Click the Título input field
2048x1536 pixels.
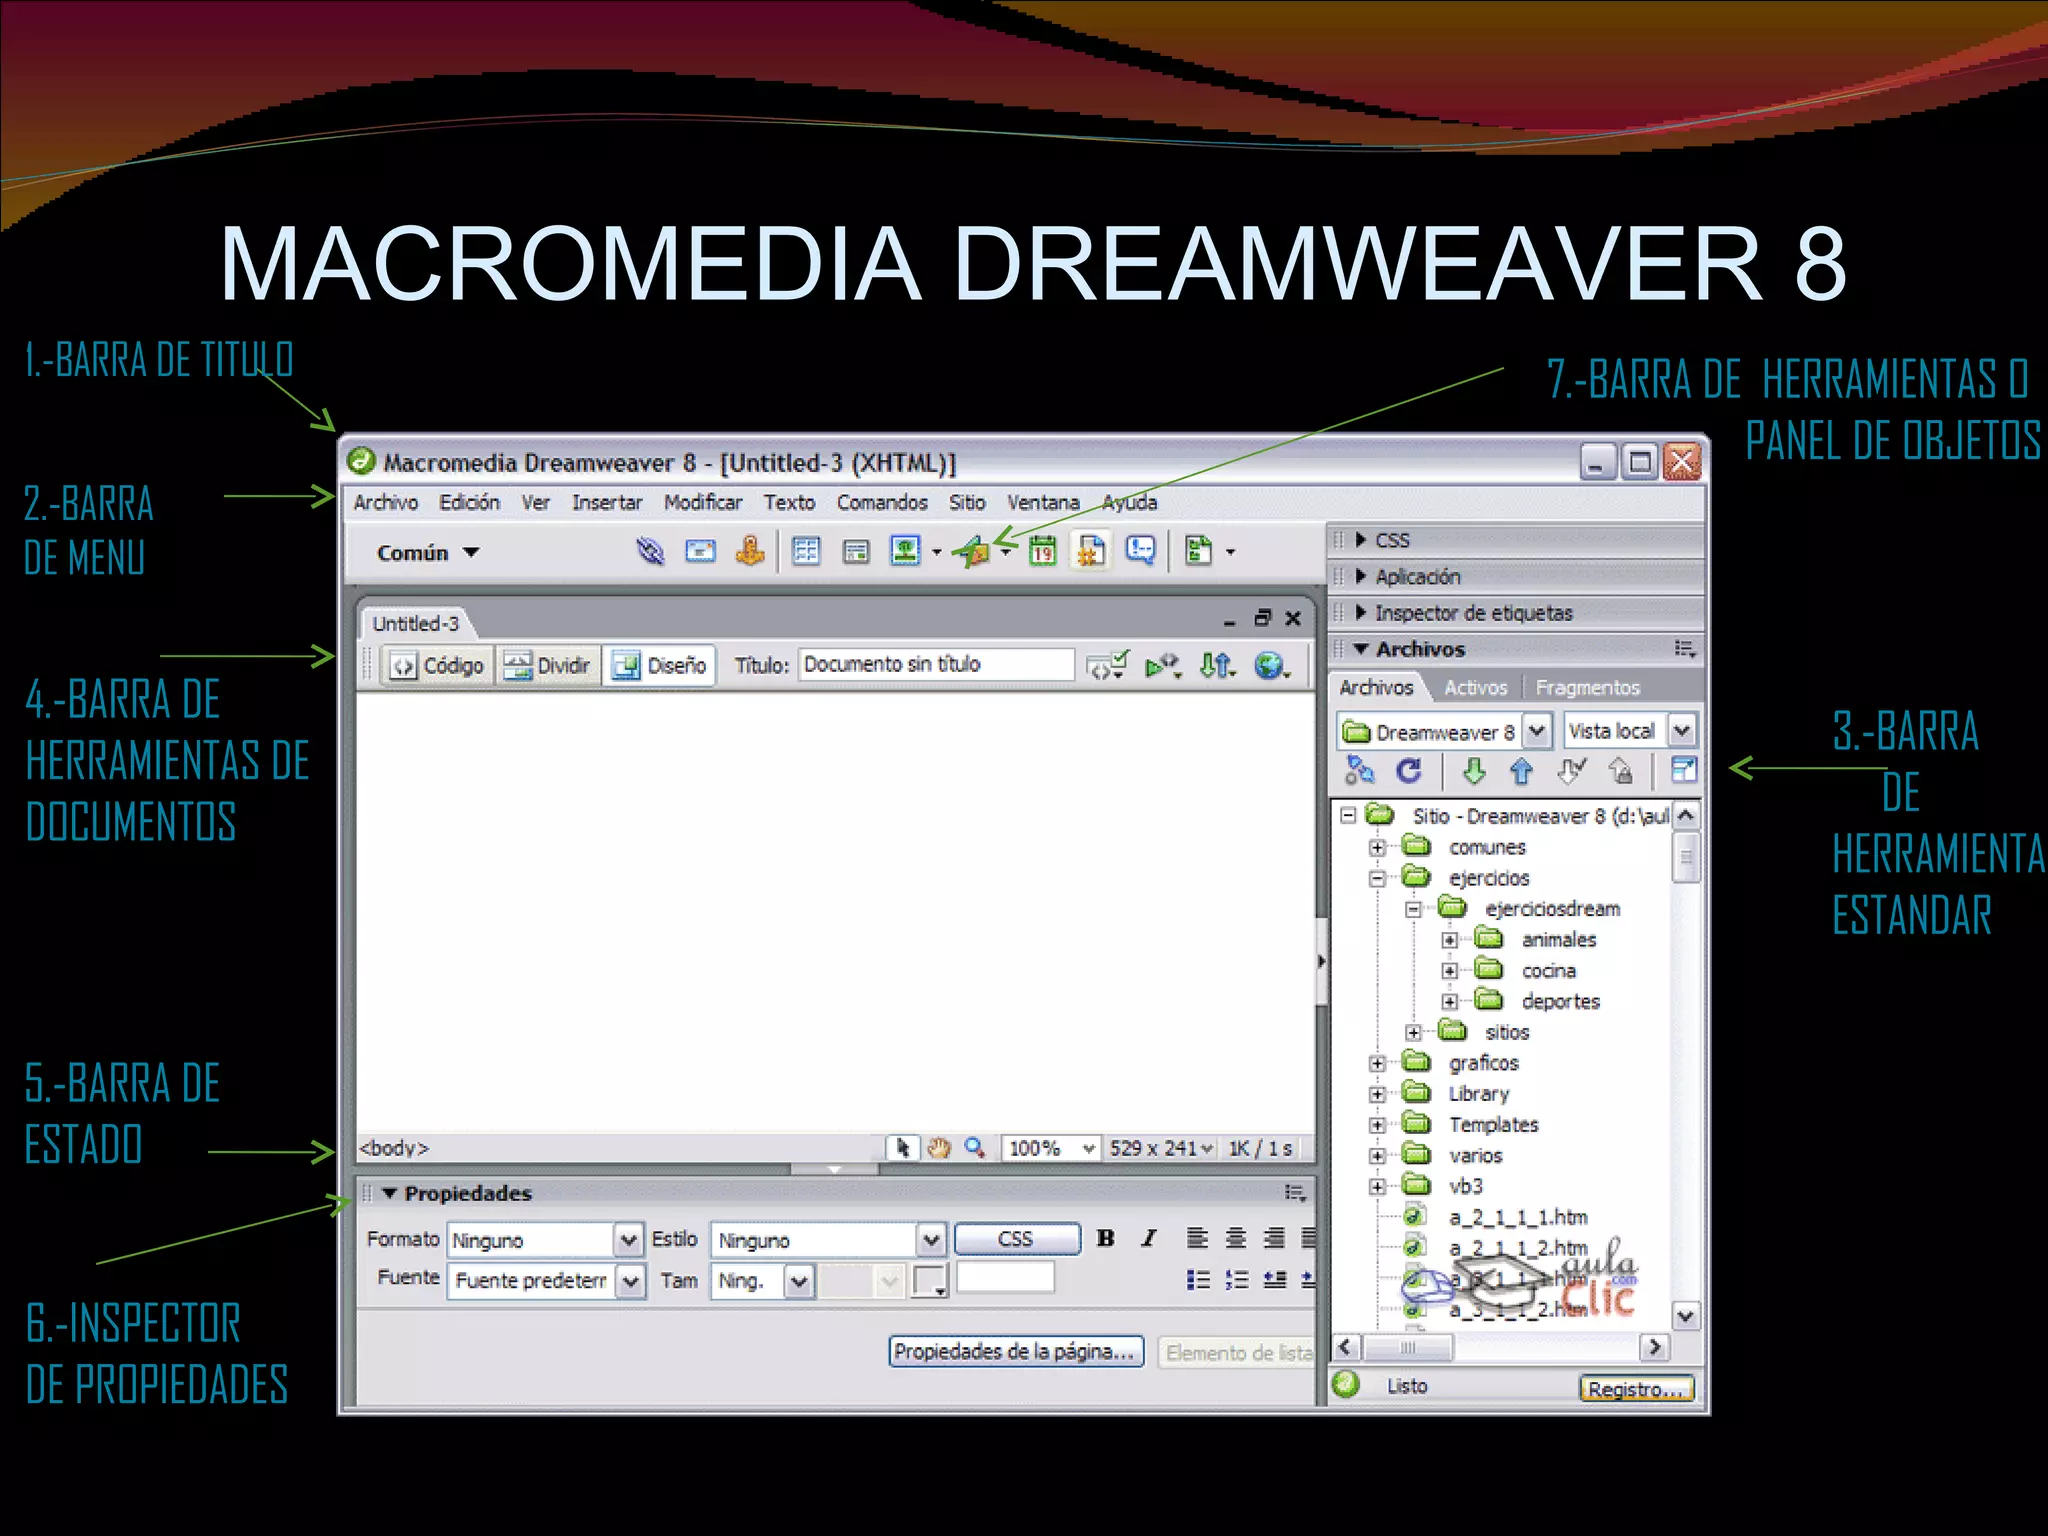935,664
